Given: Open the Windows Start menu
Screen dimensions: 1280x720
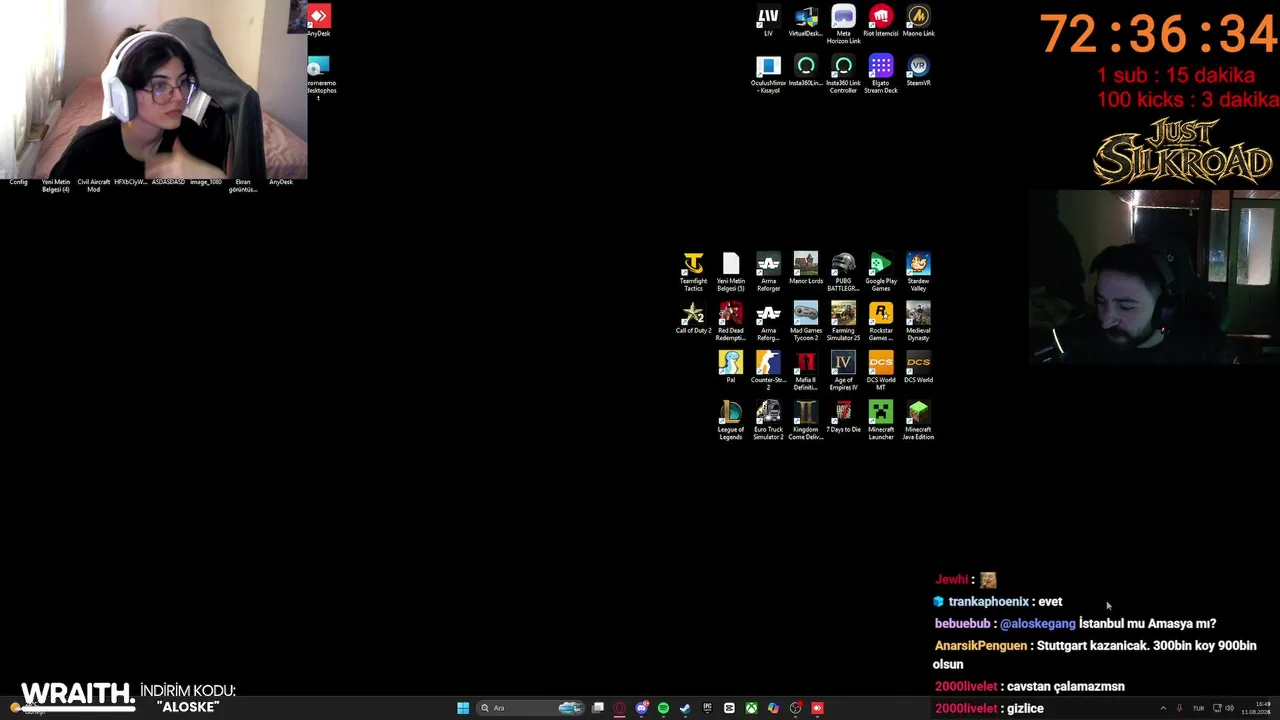Looking at the screenshot, I should 463,708.
